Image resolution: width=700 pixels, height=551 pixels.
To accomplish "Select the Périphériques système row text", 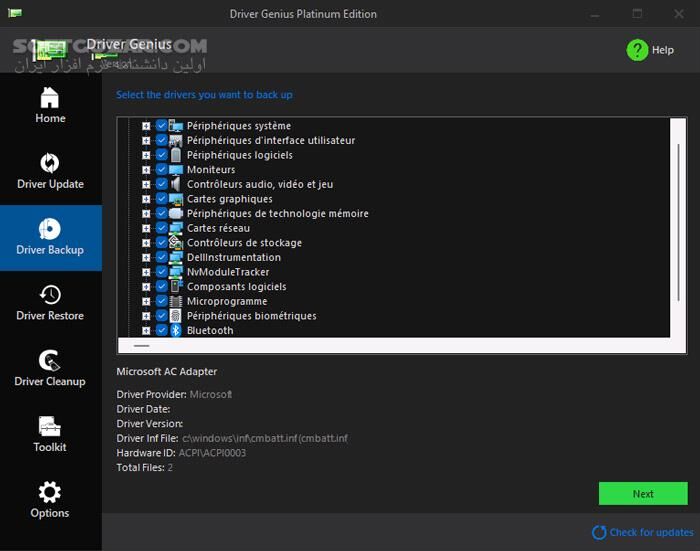I will coord(239,126).
